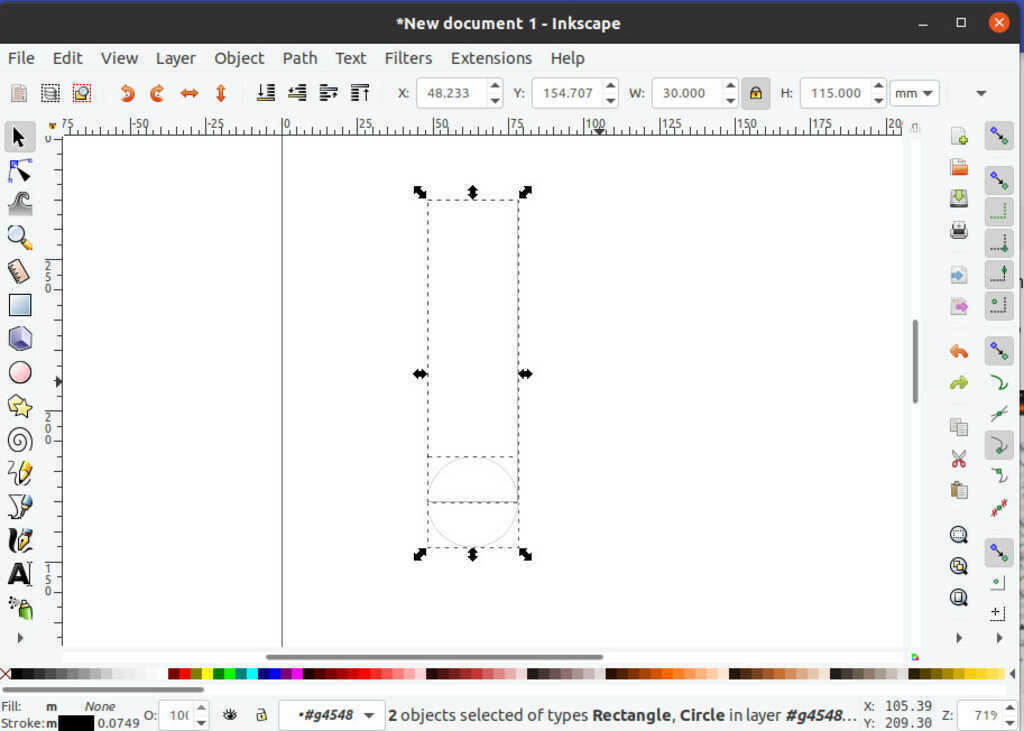This screenshot has width=1024, height=731.
Task: Toggle snap to bounding box edges
Action: point(999,211)
